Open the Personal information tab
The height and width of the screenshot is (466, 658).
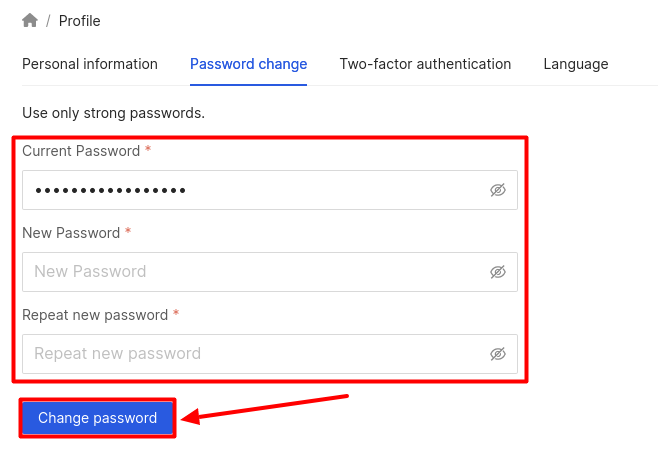tap(90, 64)
